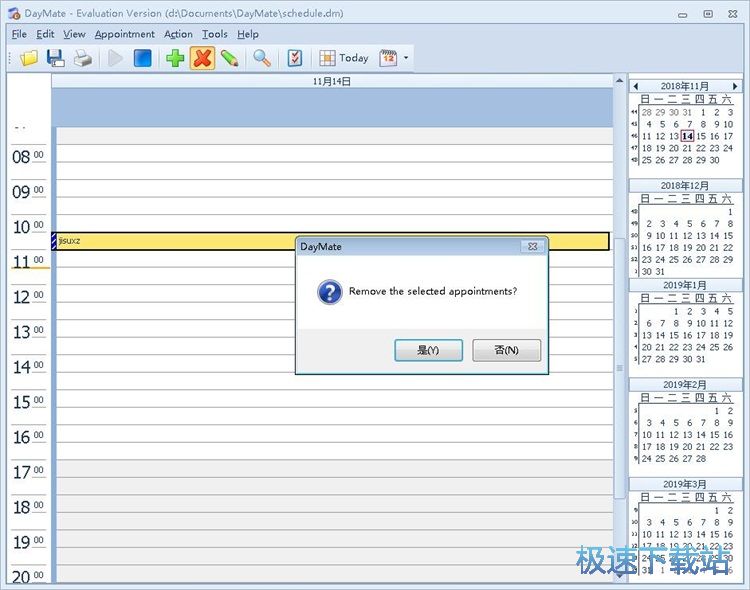Click the 2019年2月 month title
The image size is (750, 590).
(684, 385)
